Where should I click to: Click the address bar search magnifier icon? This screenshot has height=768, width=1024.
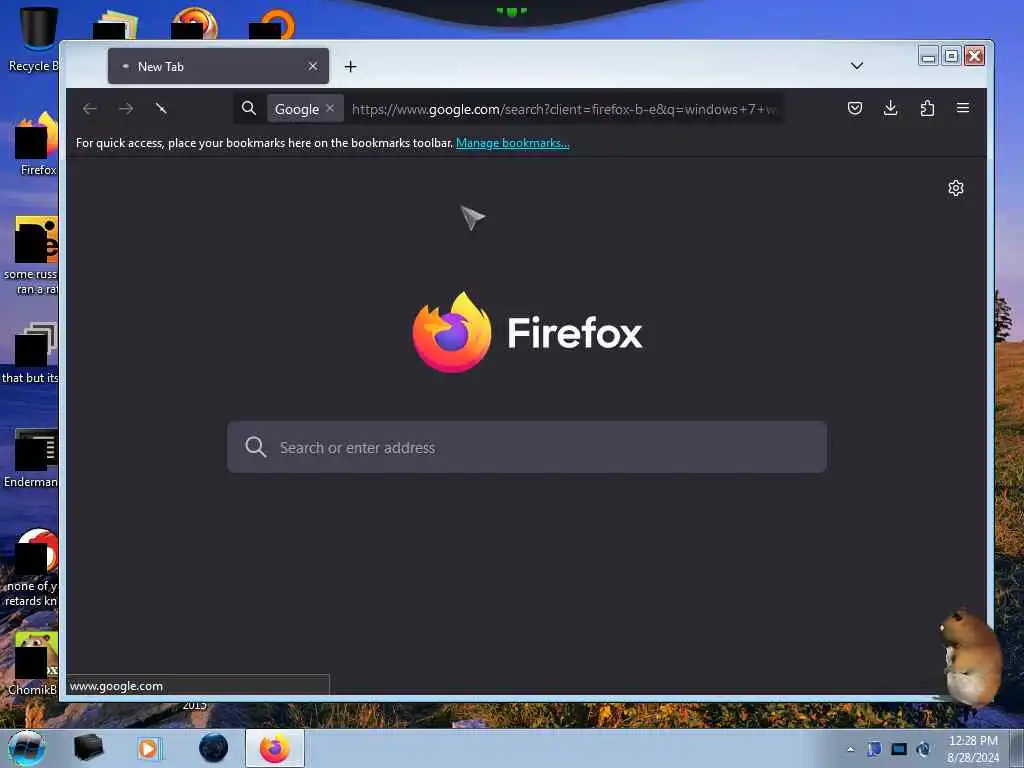tap(249, 108)
